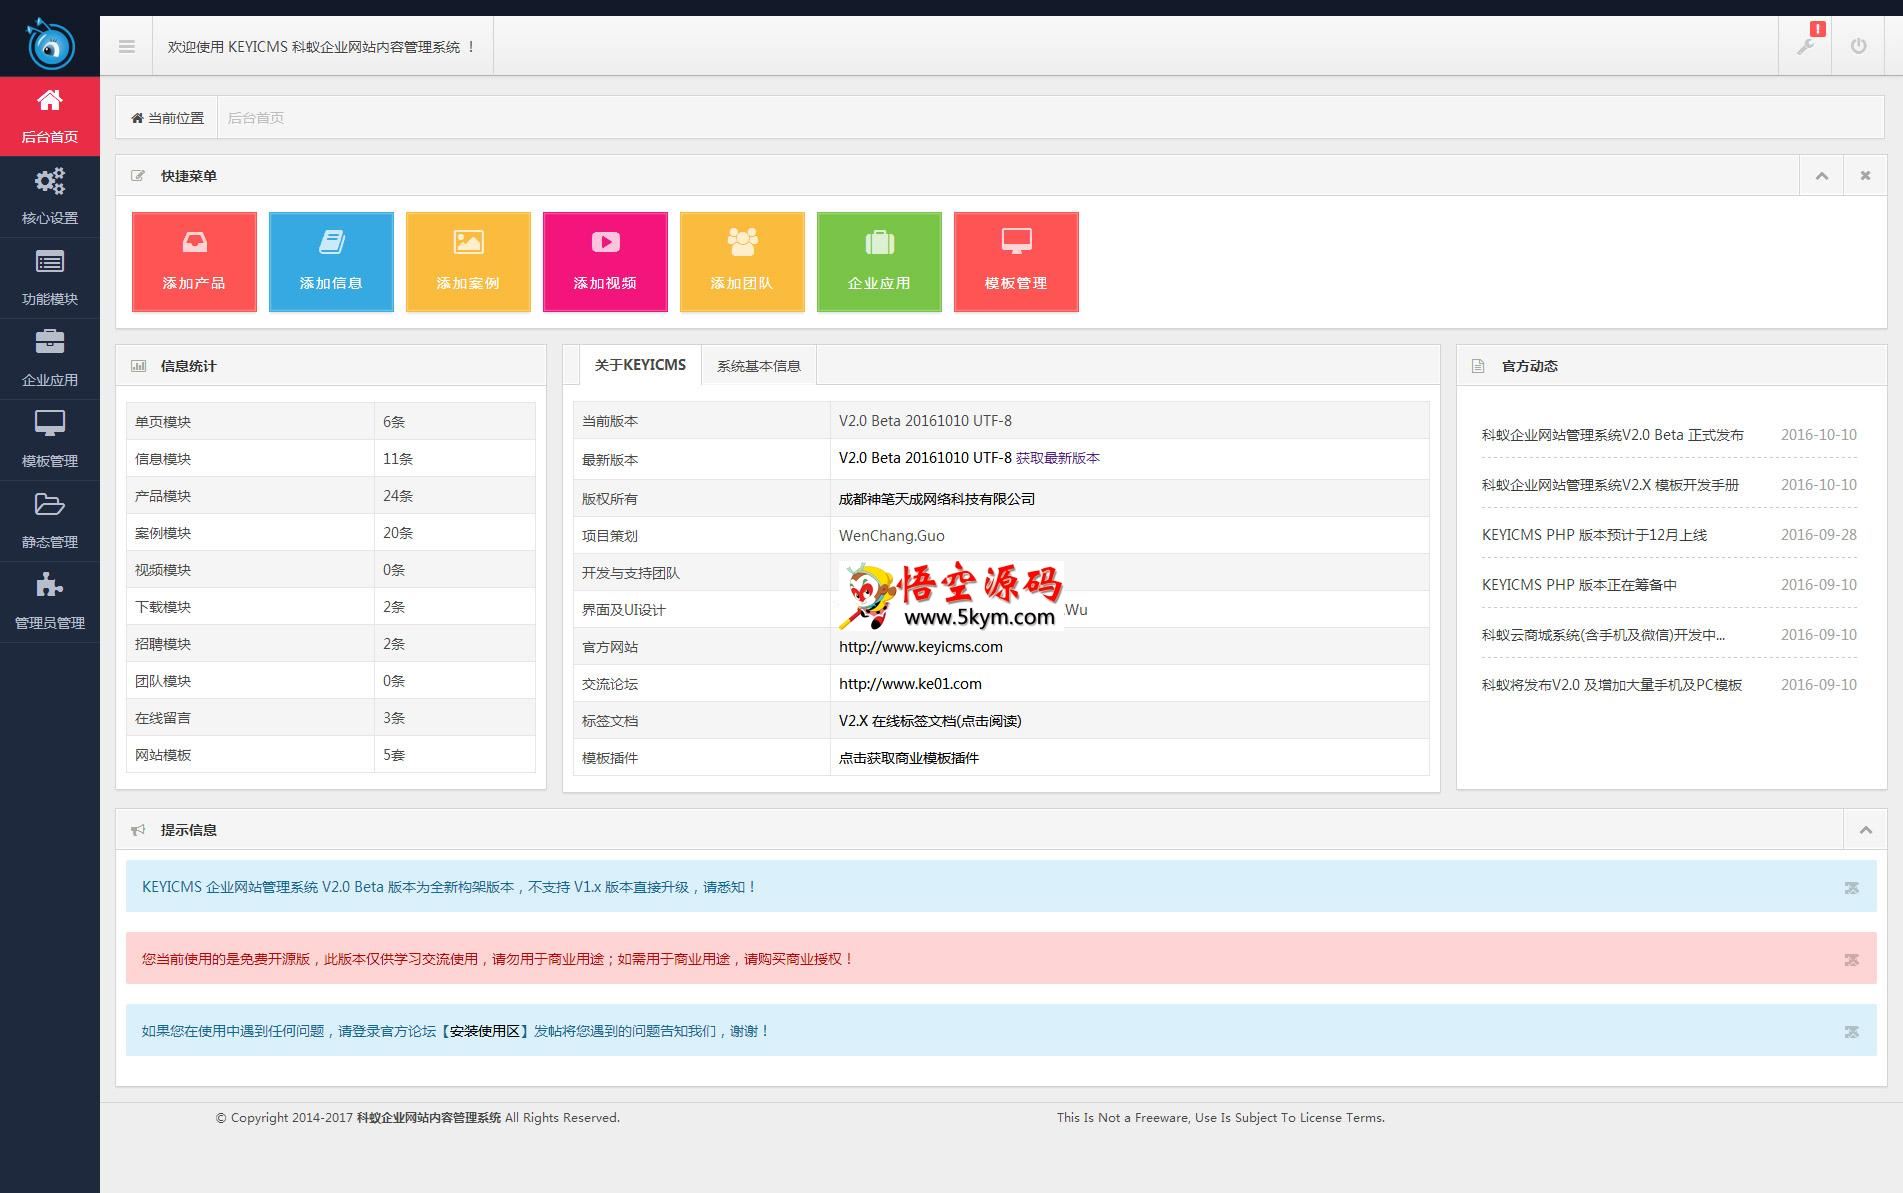The height and width of the screenshot is (1193, 1903).
Task: Open news KEYICMS PHP 版本正在筹备中
Action: point(1579,585)
